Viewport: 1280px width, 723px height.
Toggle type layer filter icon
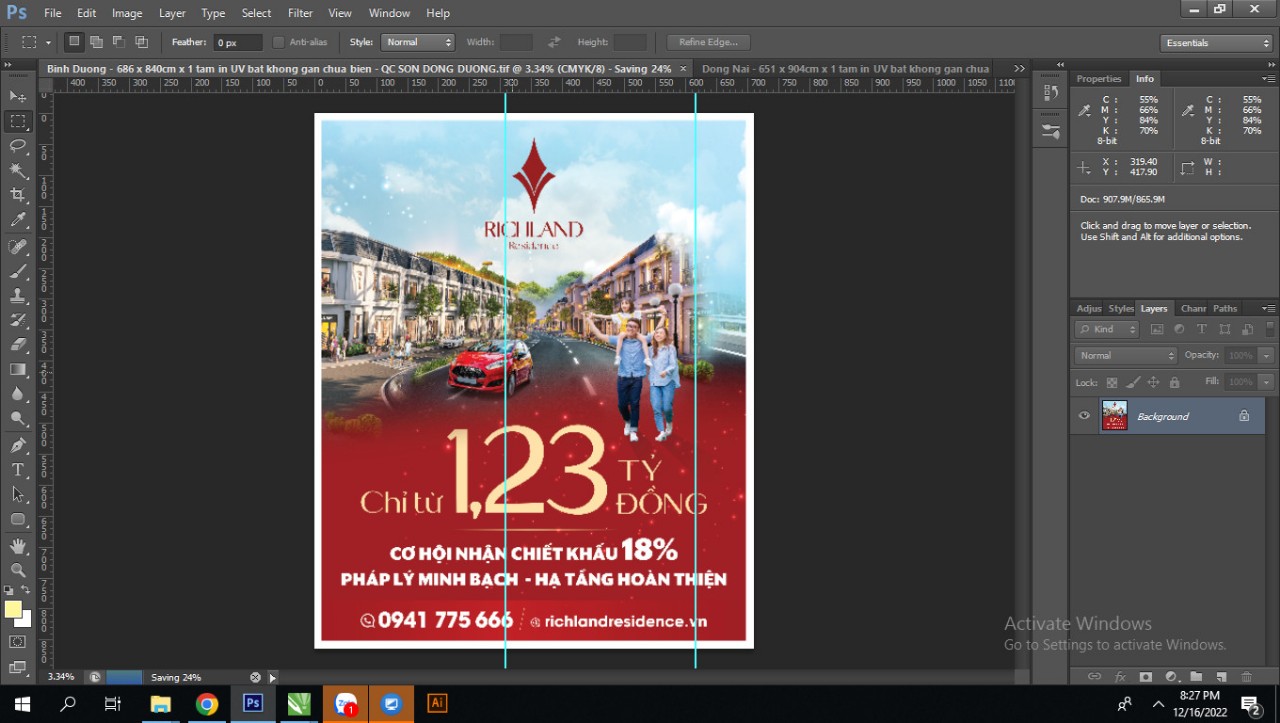click(x=1202, y=329)
